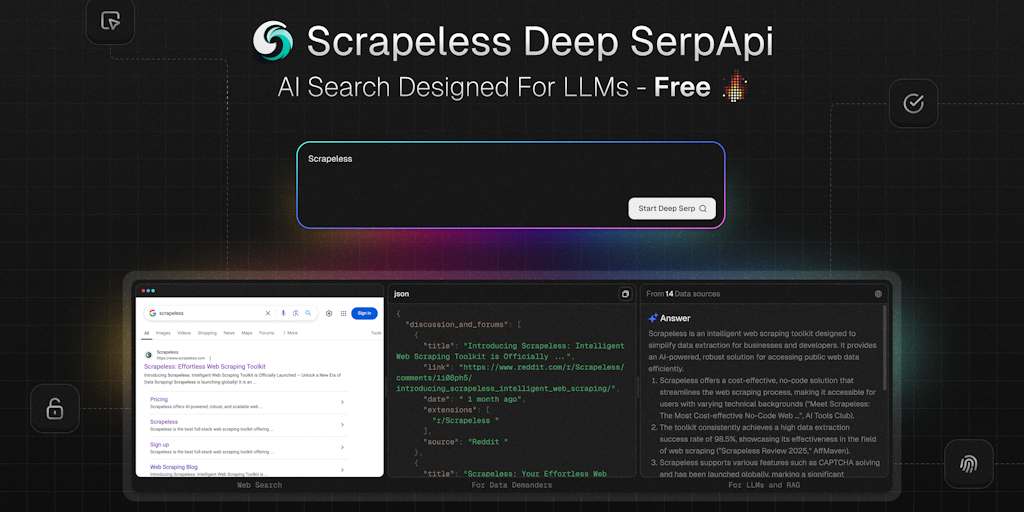Open the Scrapeless sitelink below Pricing
This screenshot has height=512, width=1024.
[x=164, y=422]
